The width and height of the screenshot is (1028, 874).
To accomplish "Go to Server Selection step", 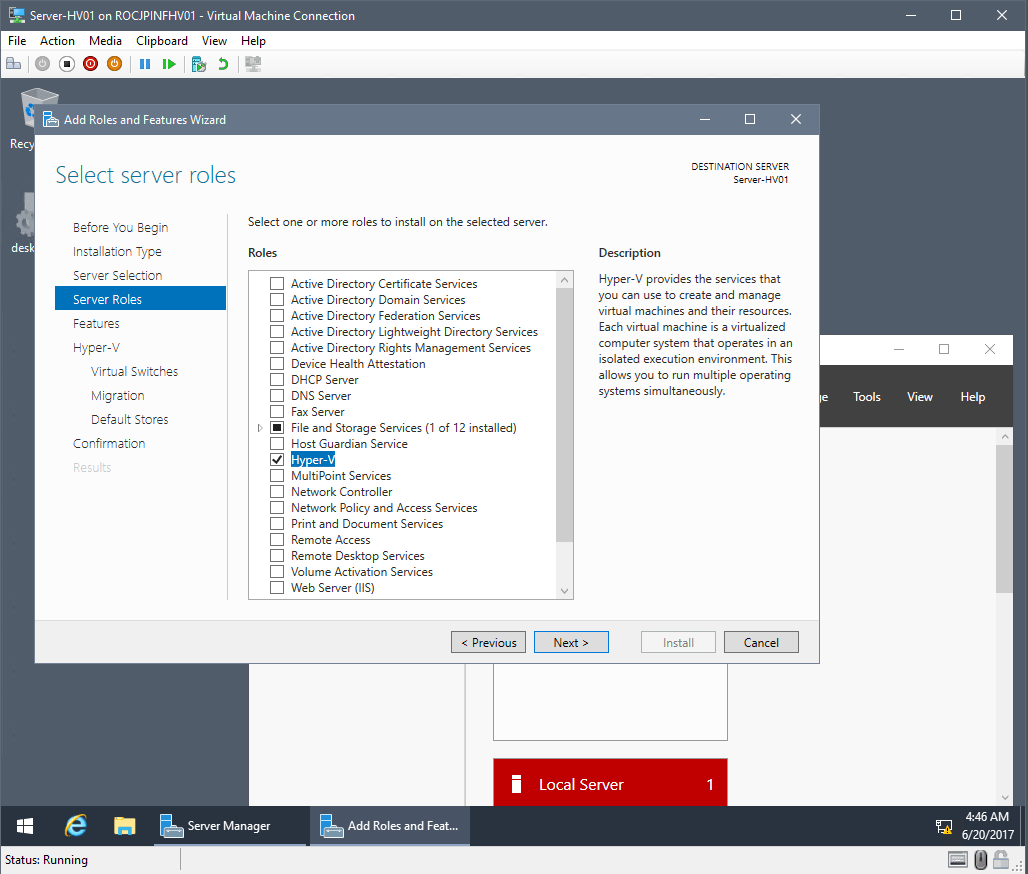I will click(x=117, y=275).
